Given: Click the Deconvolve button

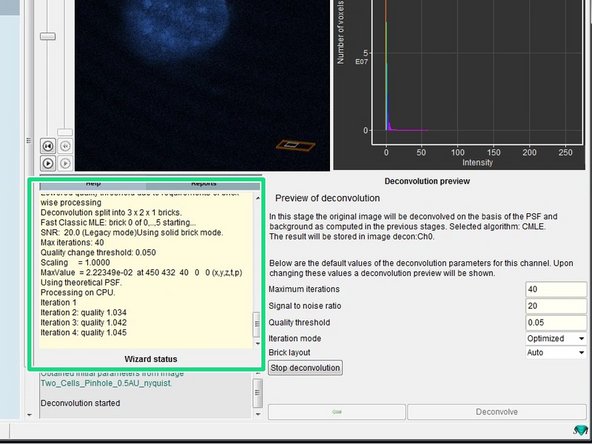Looking at the screenshot, I should click(496, 412).
